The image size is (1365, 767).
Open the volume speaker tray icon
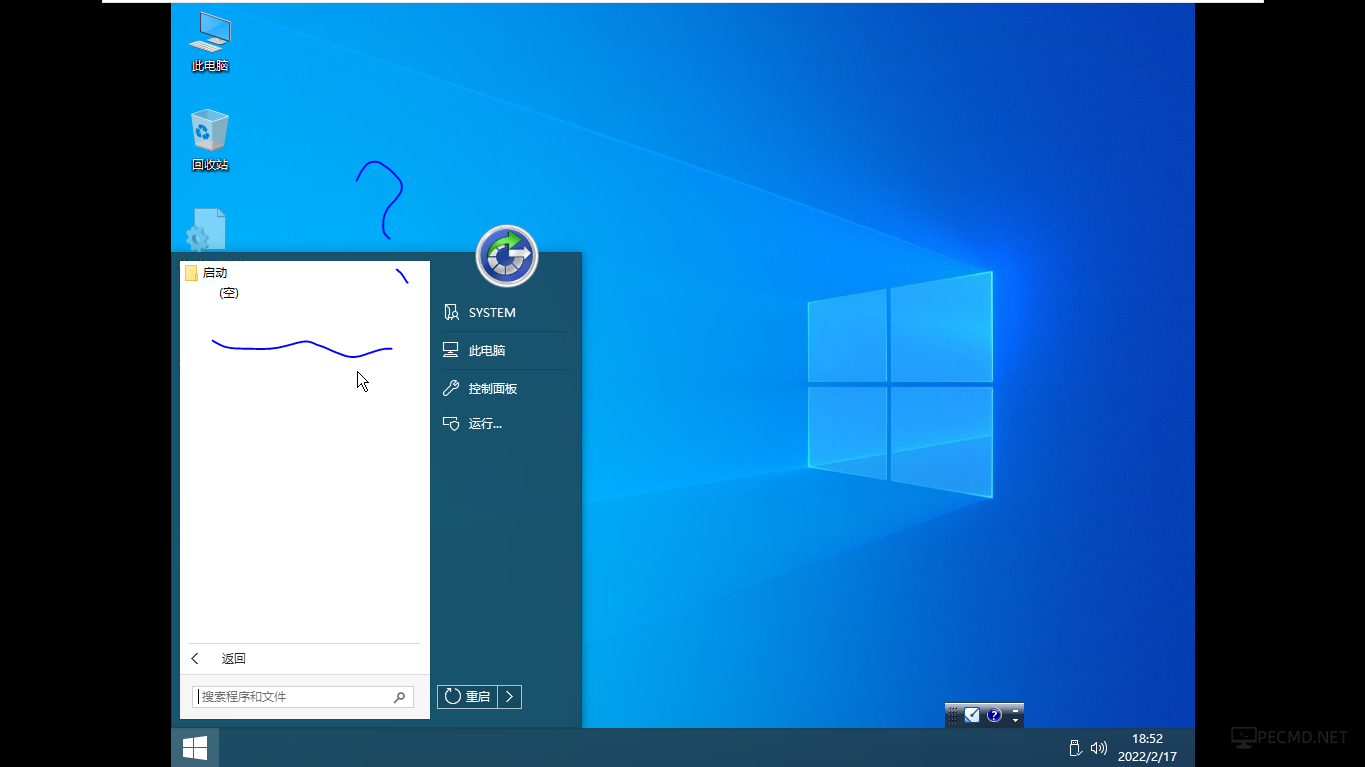coord(1099,748)
